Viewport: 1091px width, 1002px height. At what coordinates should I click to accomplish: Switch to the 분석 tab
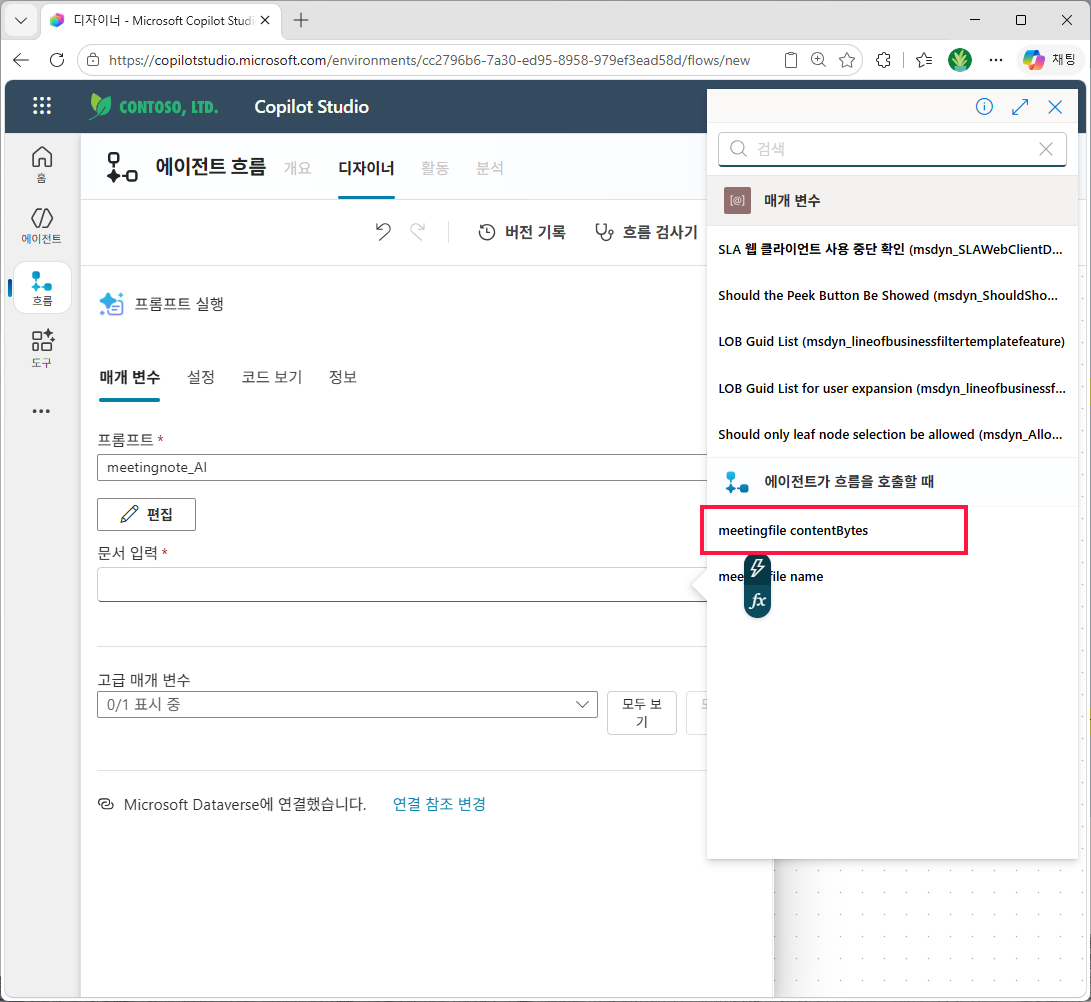(489, 168)
